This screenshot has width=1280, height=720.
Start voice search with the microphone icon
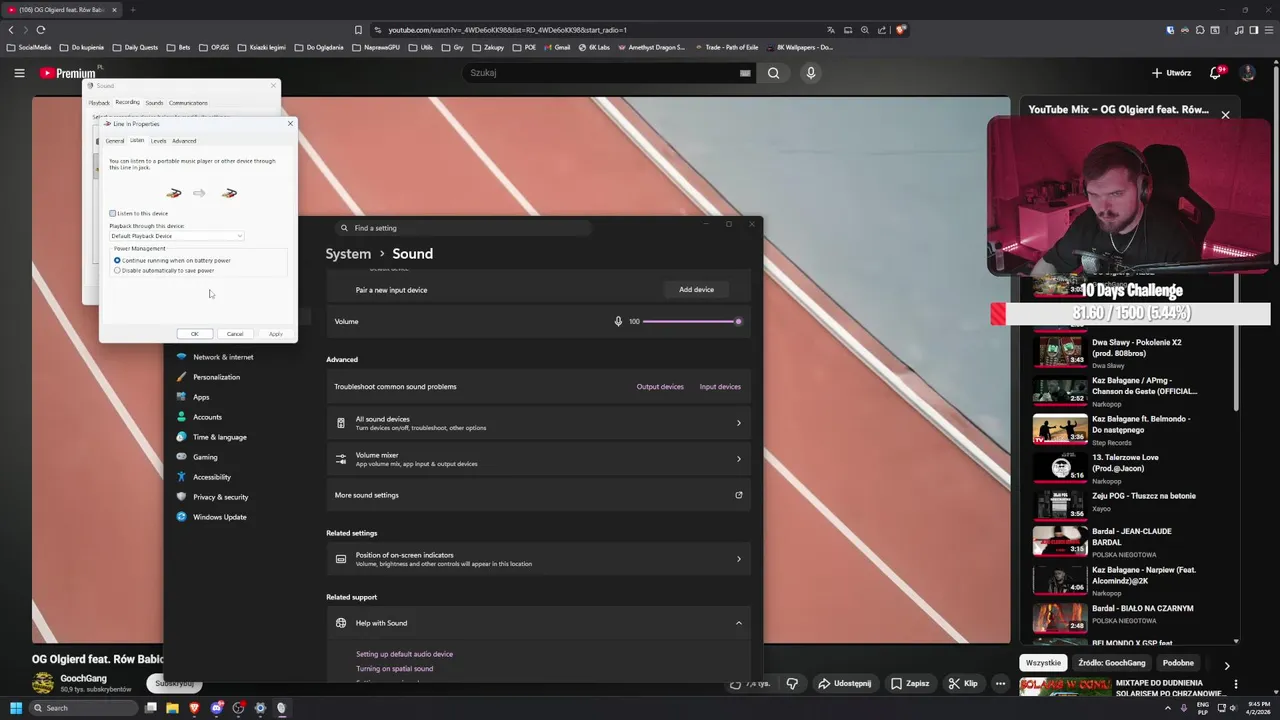pyautogui.click(x=811, y=73)
